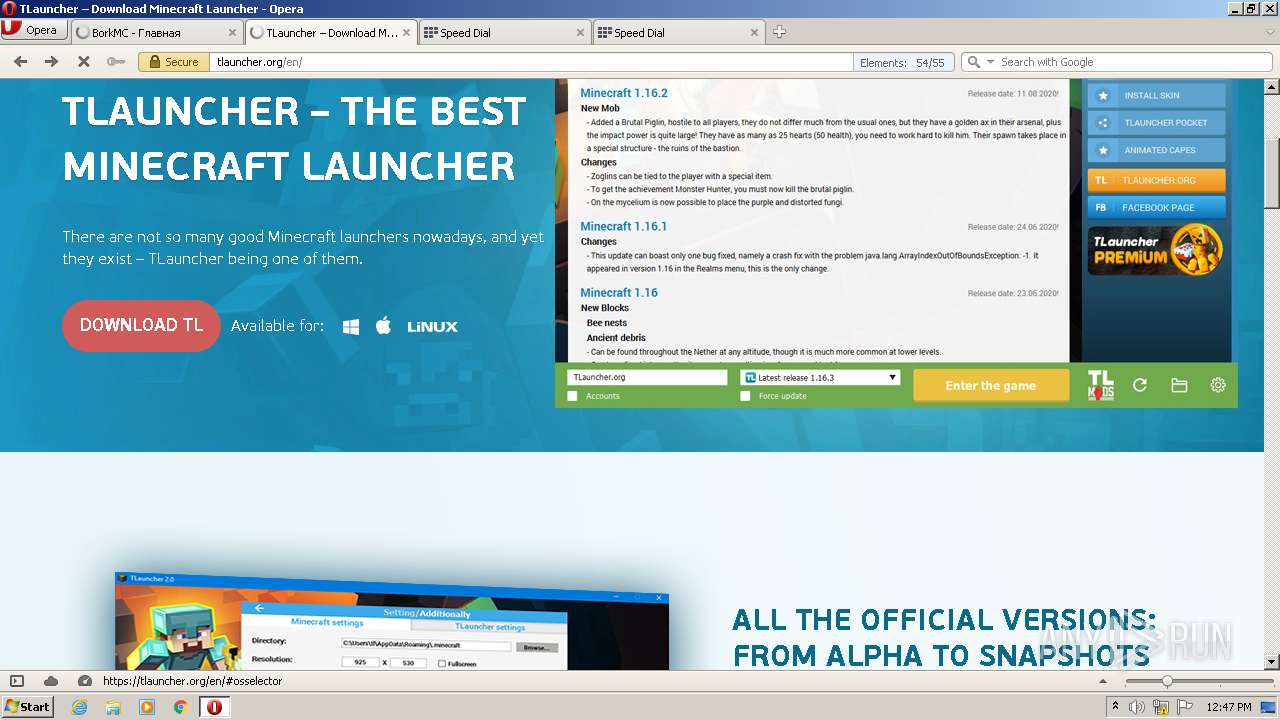The width and height of the screenshot is (1280, 720).
Task: Open the Opera menu button
Action: point(33,30)
